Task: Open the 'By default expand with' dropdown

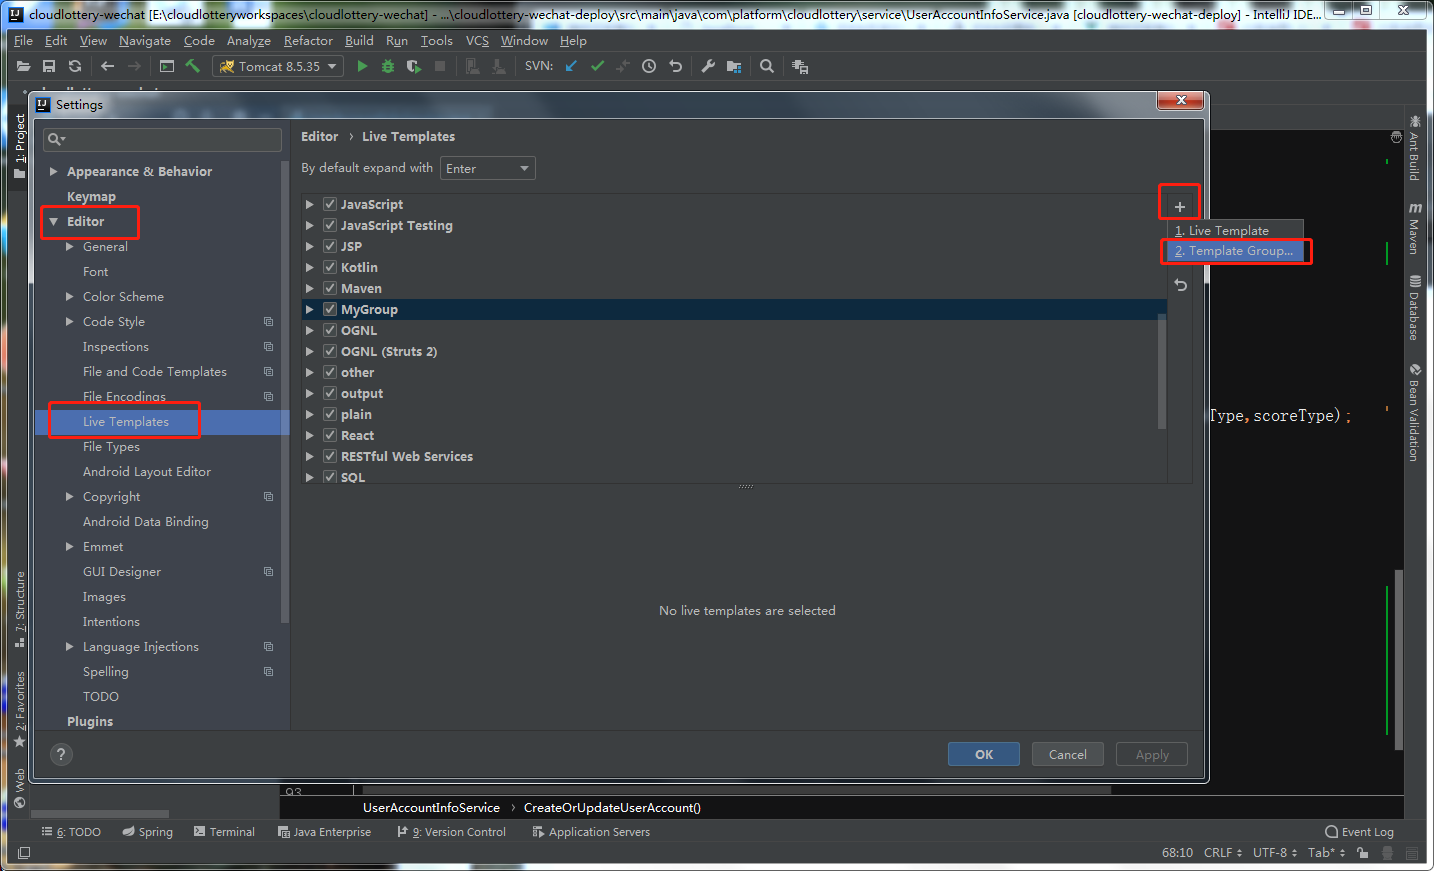Action: point(487,167)
